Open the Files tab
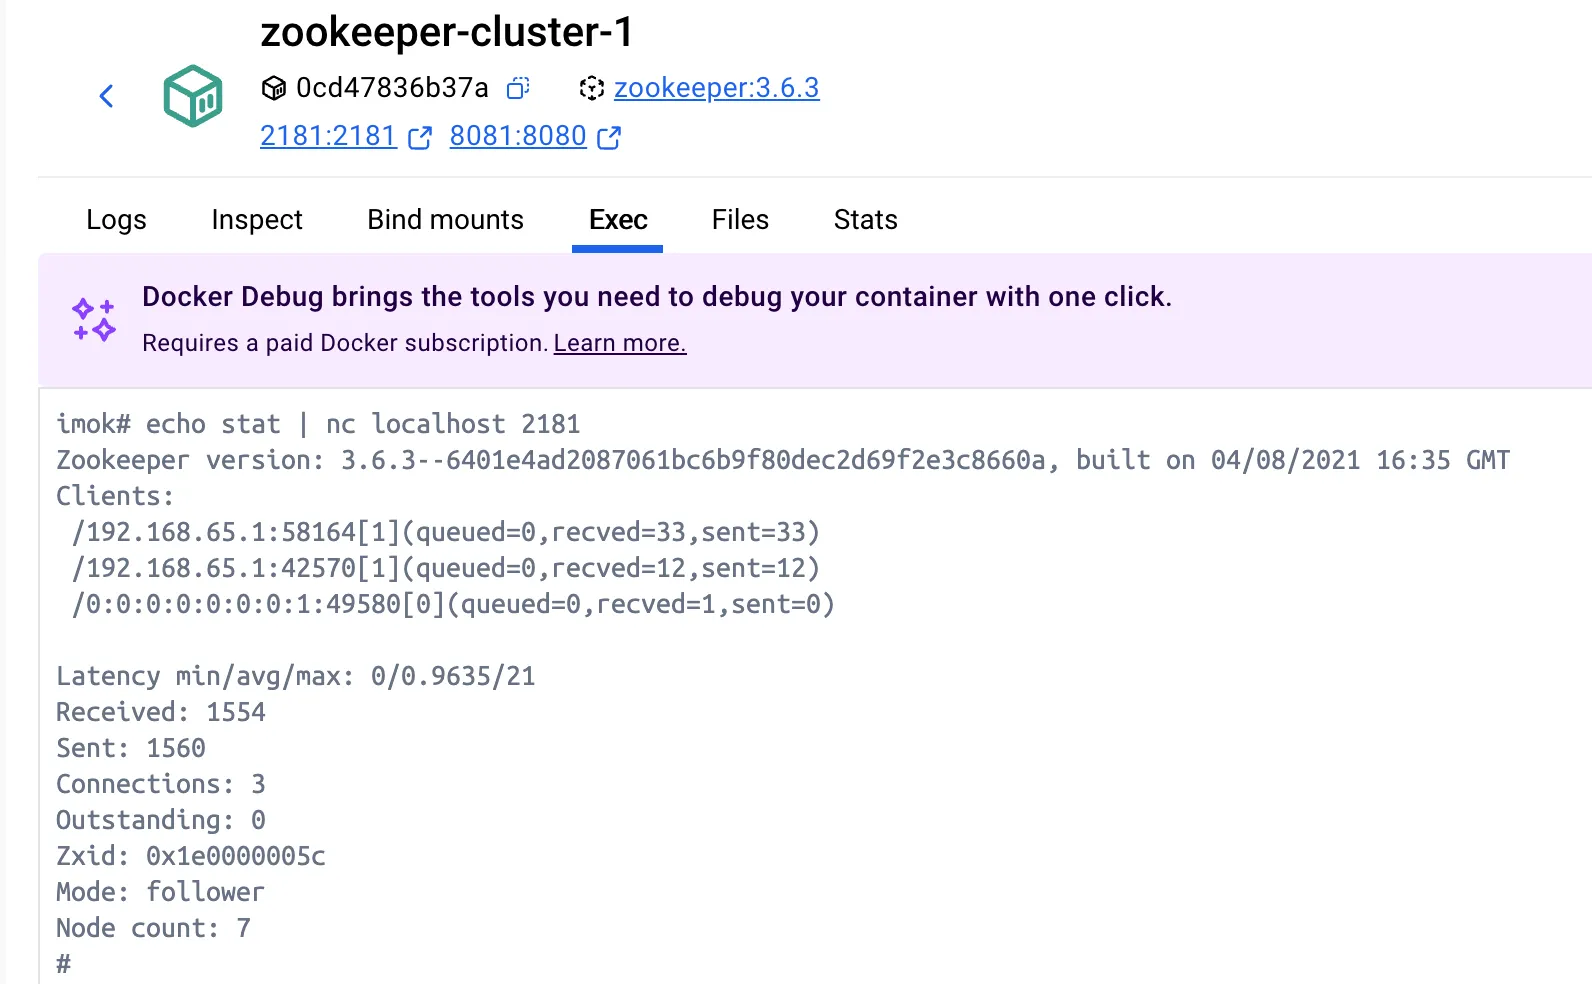This screenshot has height=984, width=1592. point(740,220)
